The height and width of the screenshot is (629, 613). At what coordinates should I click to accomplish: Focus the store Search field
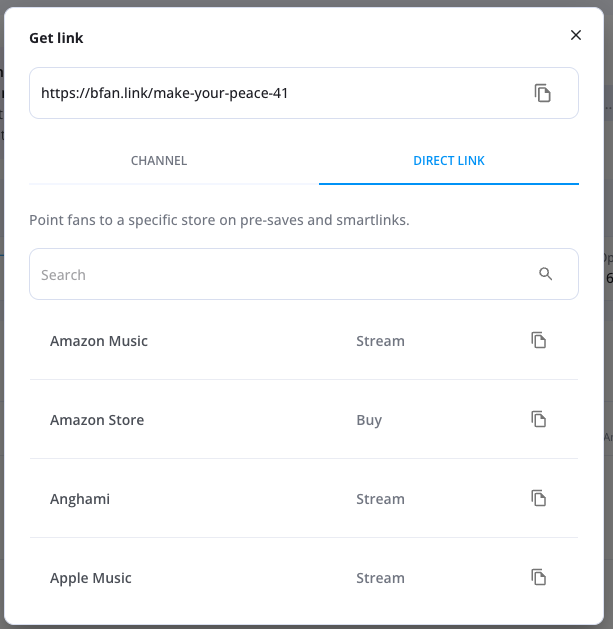pyautogui.click(x=280, y=274)
